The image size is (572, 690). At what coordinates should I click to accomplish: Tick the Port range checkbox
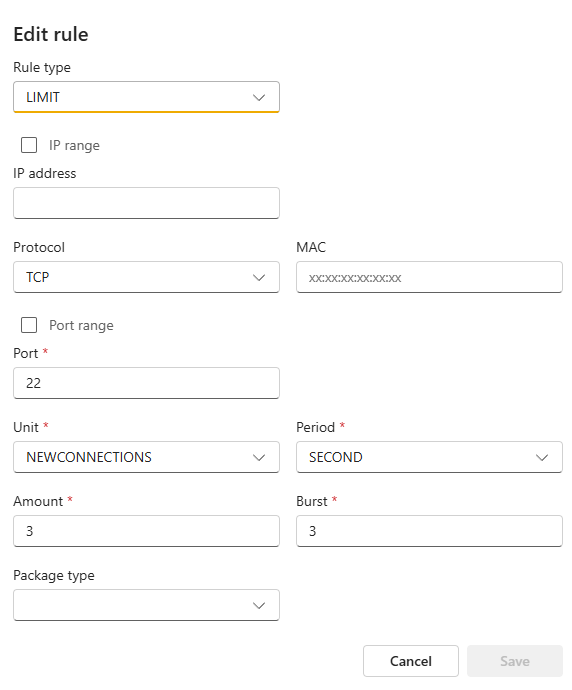pyautogui.click(x=29, y=325)
